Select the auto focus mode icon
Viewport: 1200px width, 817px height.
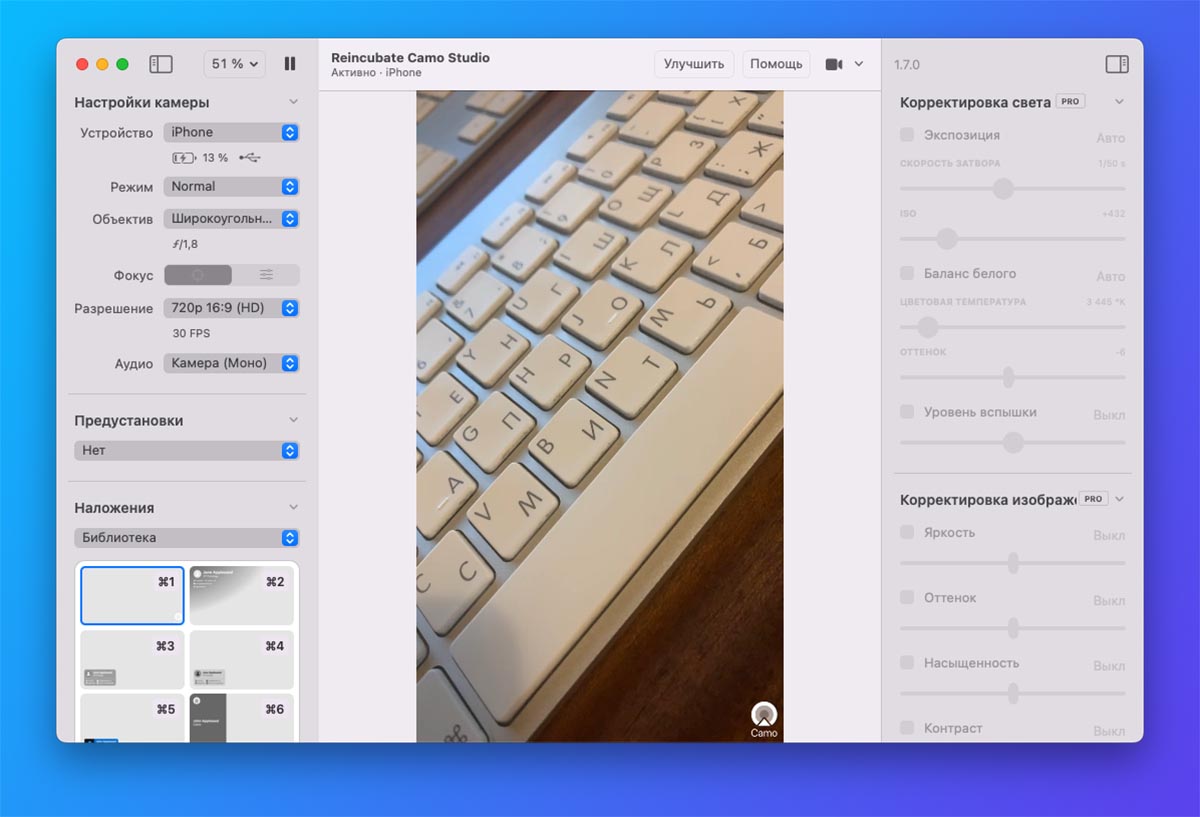198,275
